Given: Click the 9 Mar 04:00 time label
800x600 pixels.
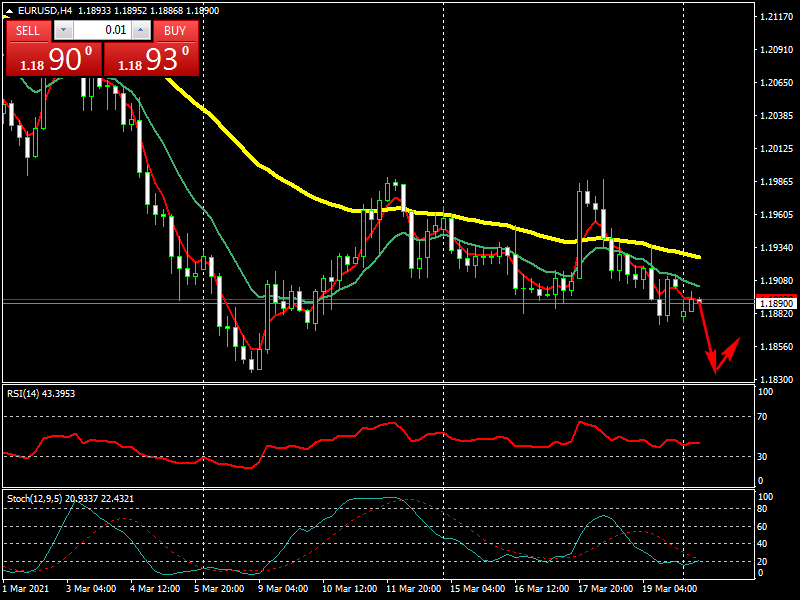Looking at the screenshot, I should point(284,589).
